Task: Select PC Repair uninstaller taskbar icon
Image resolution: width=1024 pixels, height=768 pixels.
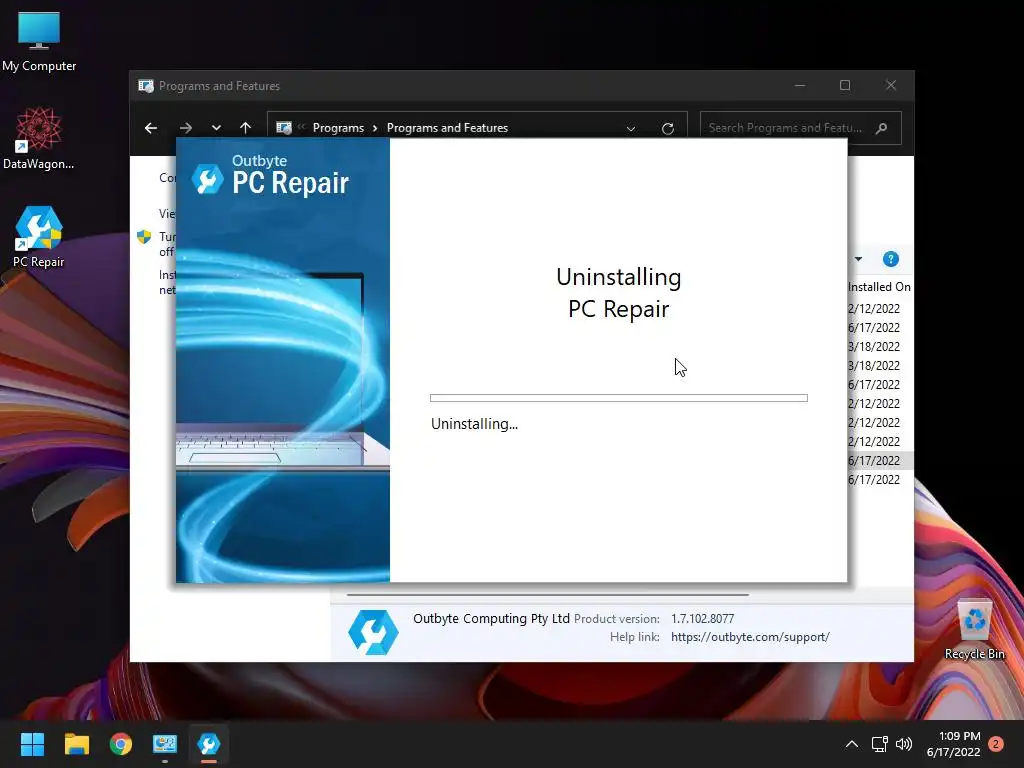Action: coord(209,744)
